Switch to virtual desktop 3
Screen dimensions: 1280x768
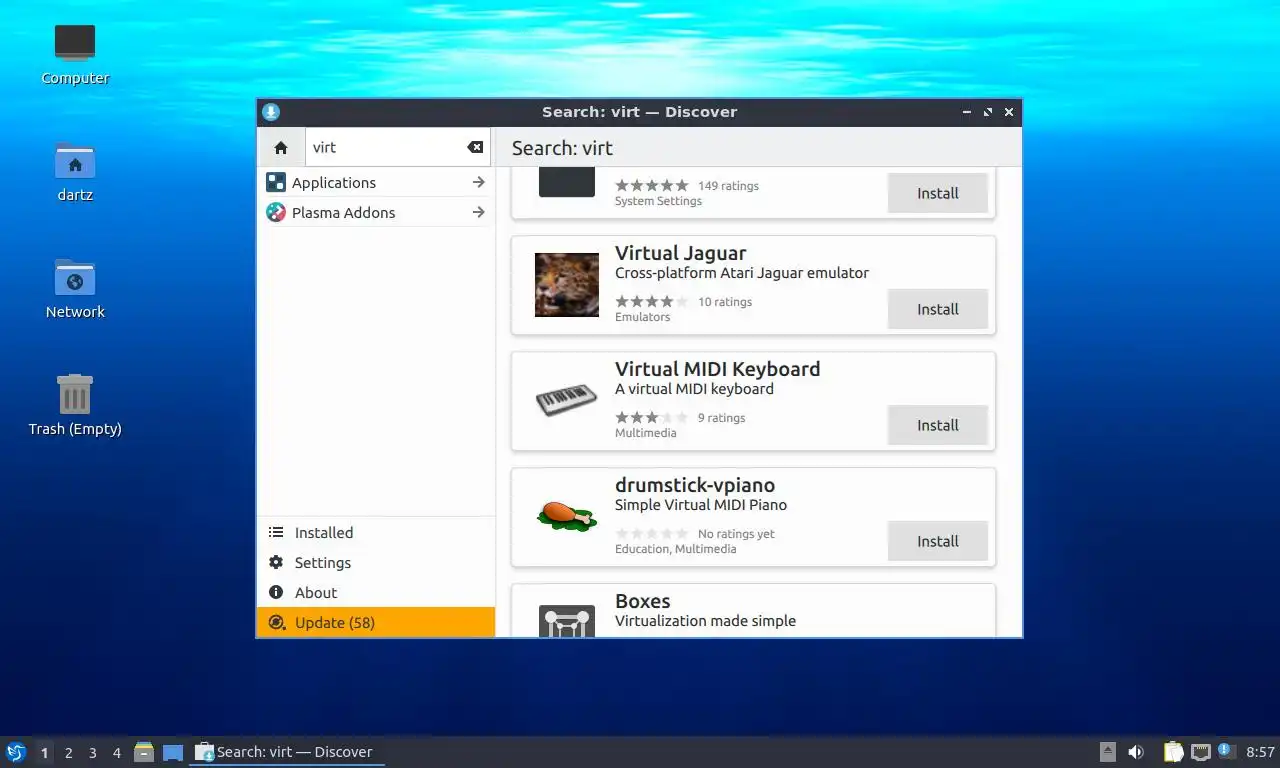[92, 753]
